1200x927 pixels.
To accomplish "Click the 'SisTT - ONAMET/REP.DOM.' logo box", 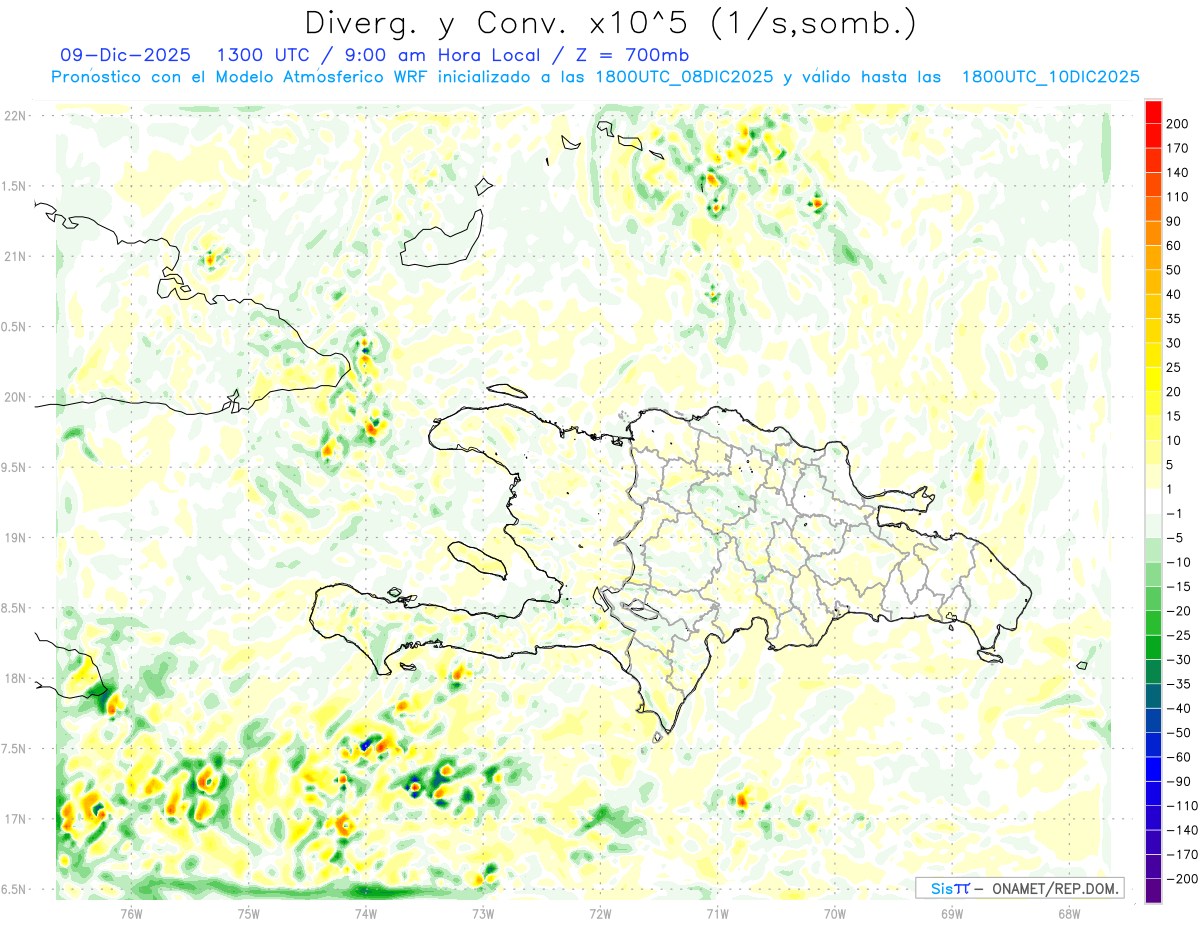I will [1020, 888].
